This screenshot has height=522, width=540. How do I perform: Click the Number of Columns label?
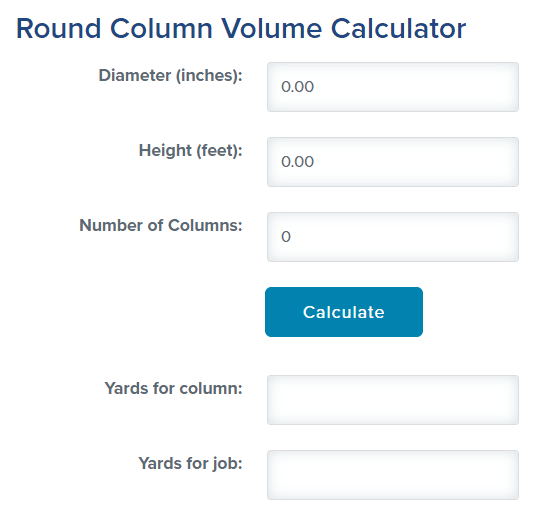click(161, 225)
